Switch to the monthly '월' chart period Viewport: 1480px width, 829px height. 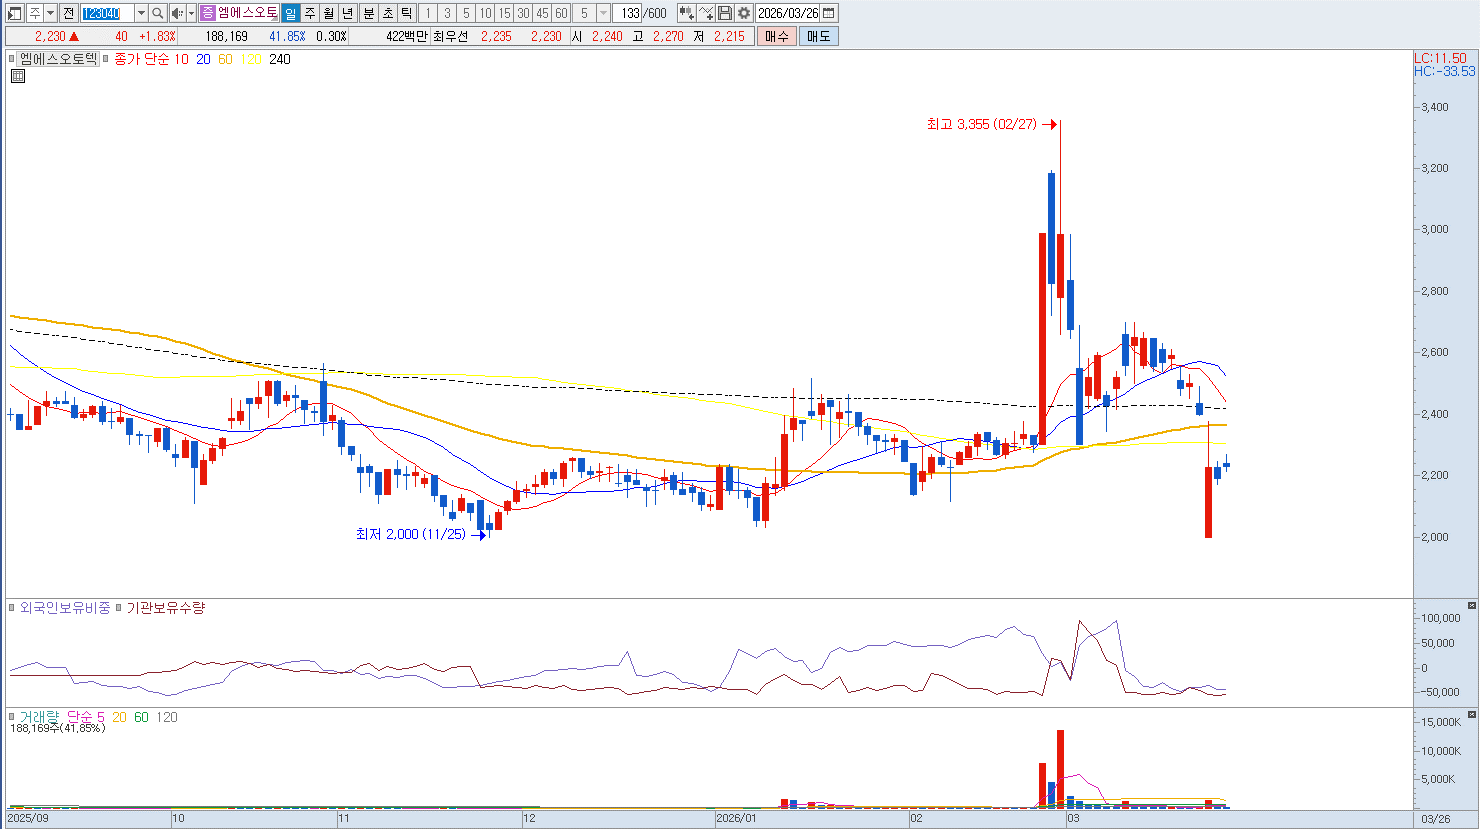coord(328,13)
